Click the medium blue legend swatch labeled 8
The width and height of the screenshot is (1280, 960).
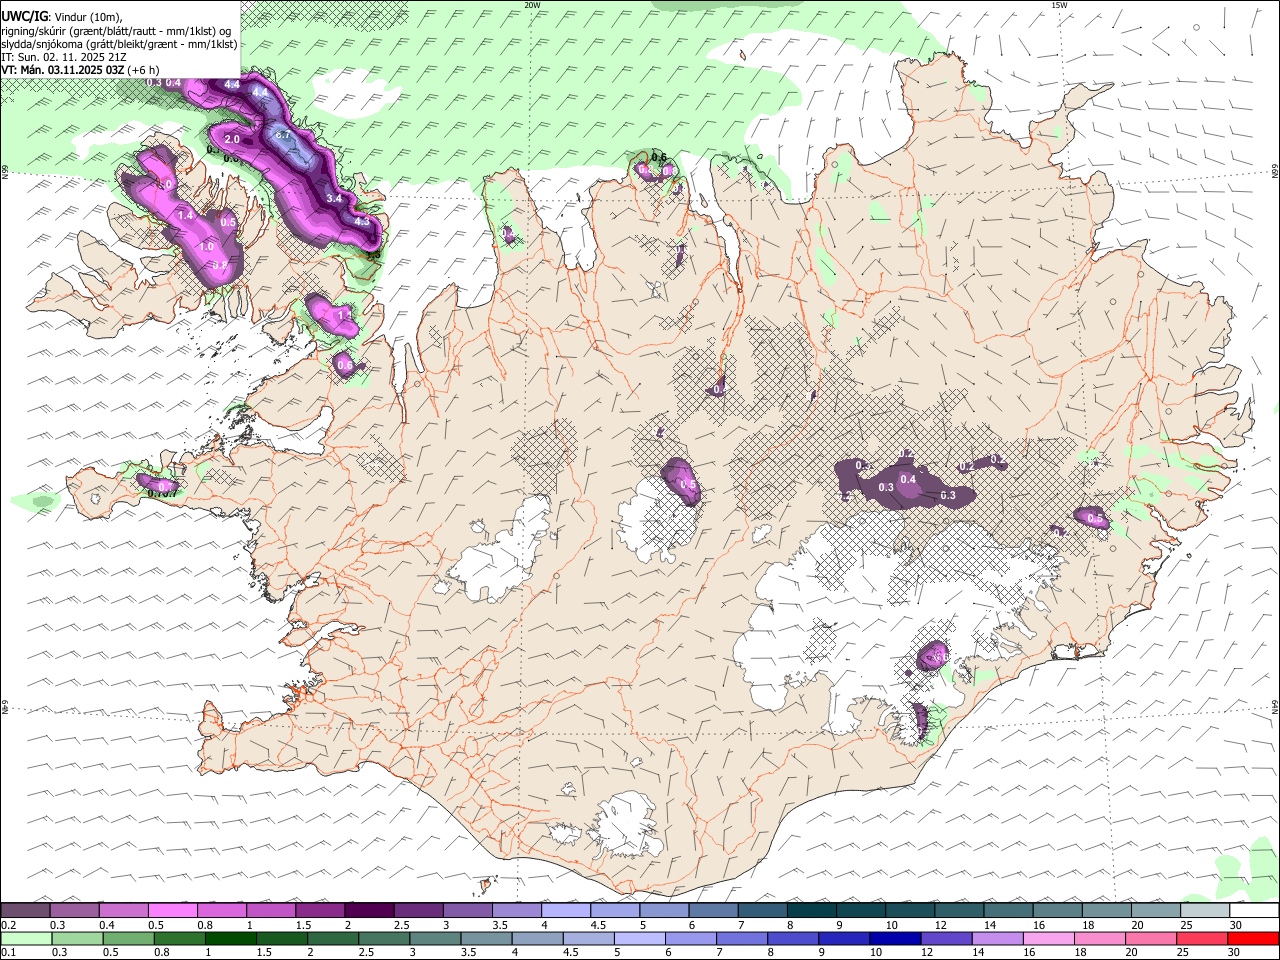click(793, 938)
